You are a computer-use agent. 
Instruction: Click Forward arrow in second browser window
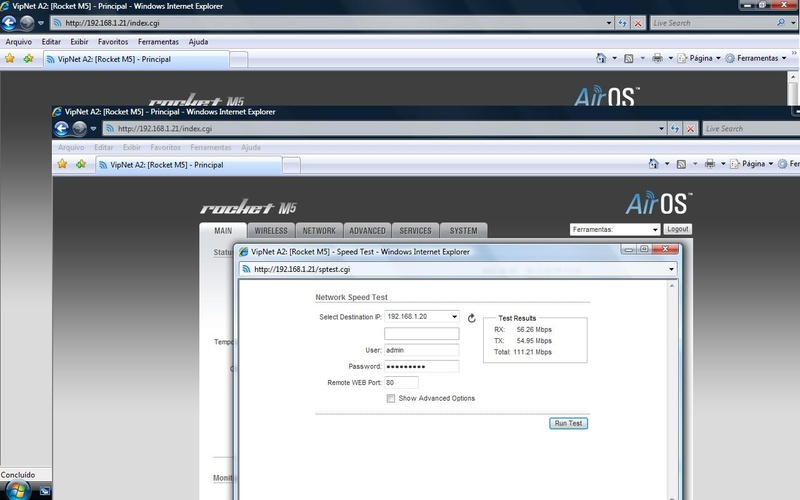(79, 129)
